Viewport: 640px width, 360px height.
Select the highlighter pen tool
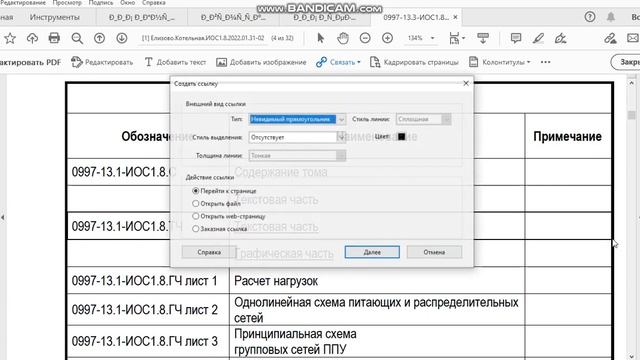click(538, 38)
